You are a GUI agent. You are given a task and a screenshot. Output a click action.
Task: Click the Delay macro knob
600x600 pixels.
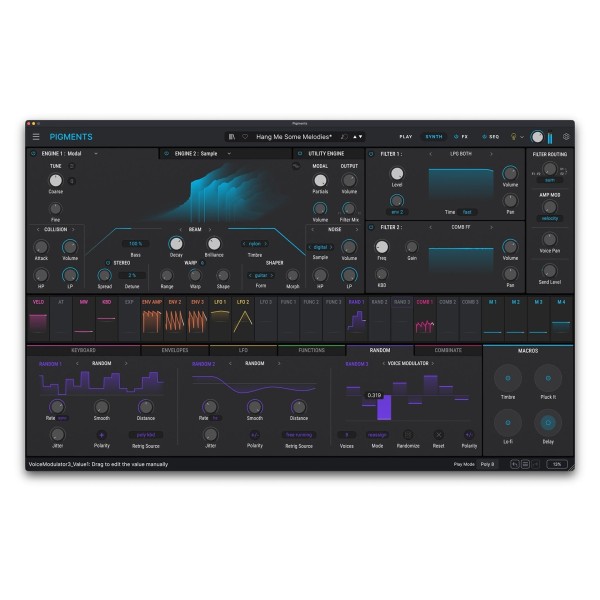pos(548,423)
